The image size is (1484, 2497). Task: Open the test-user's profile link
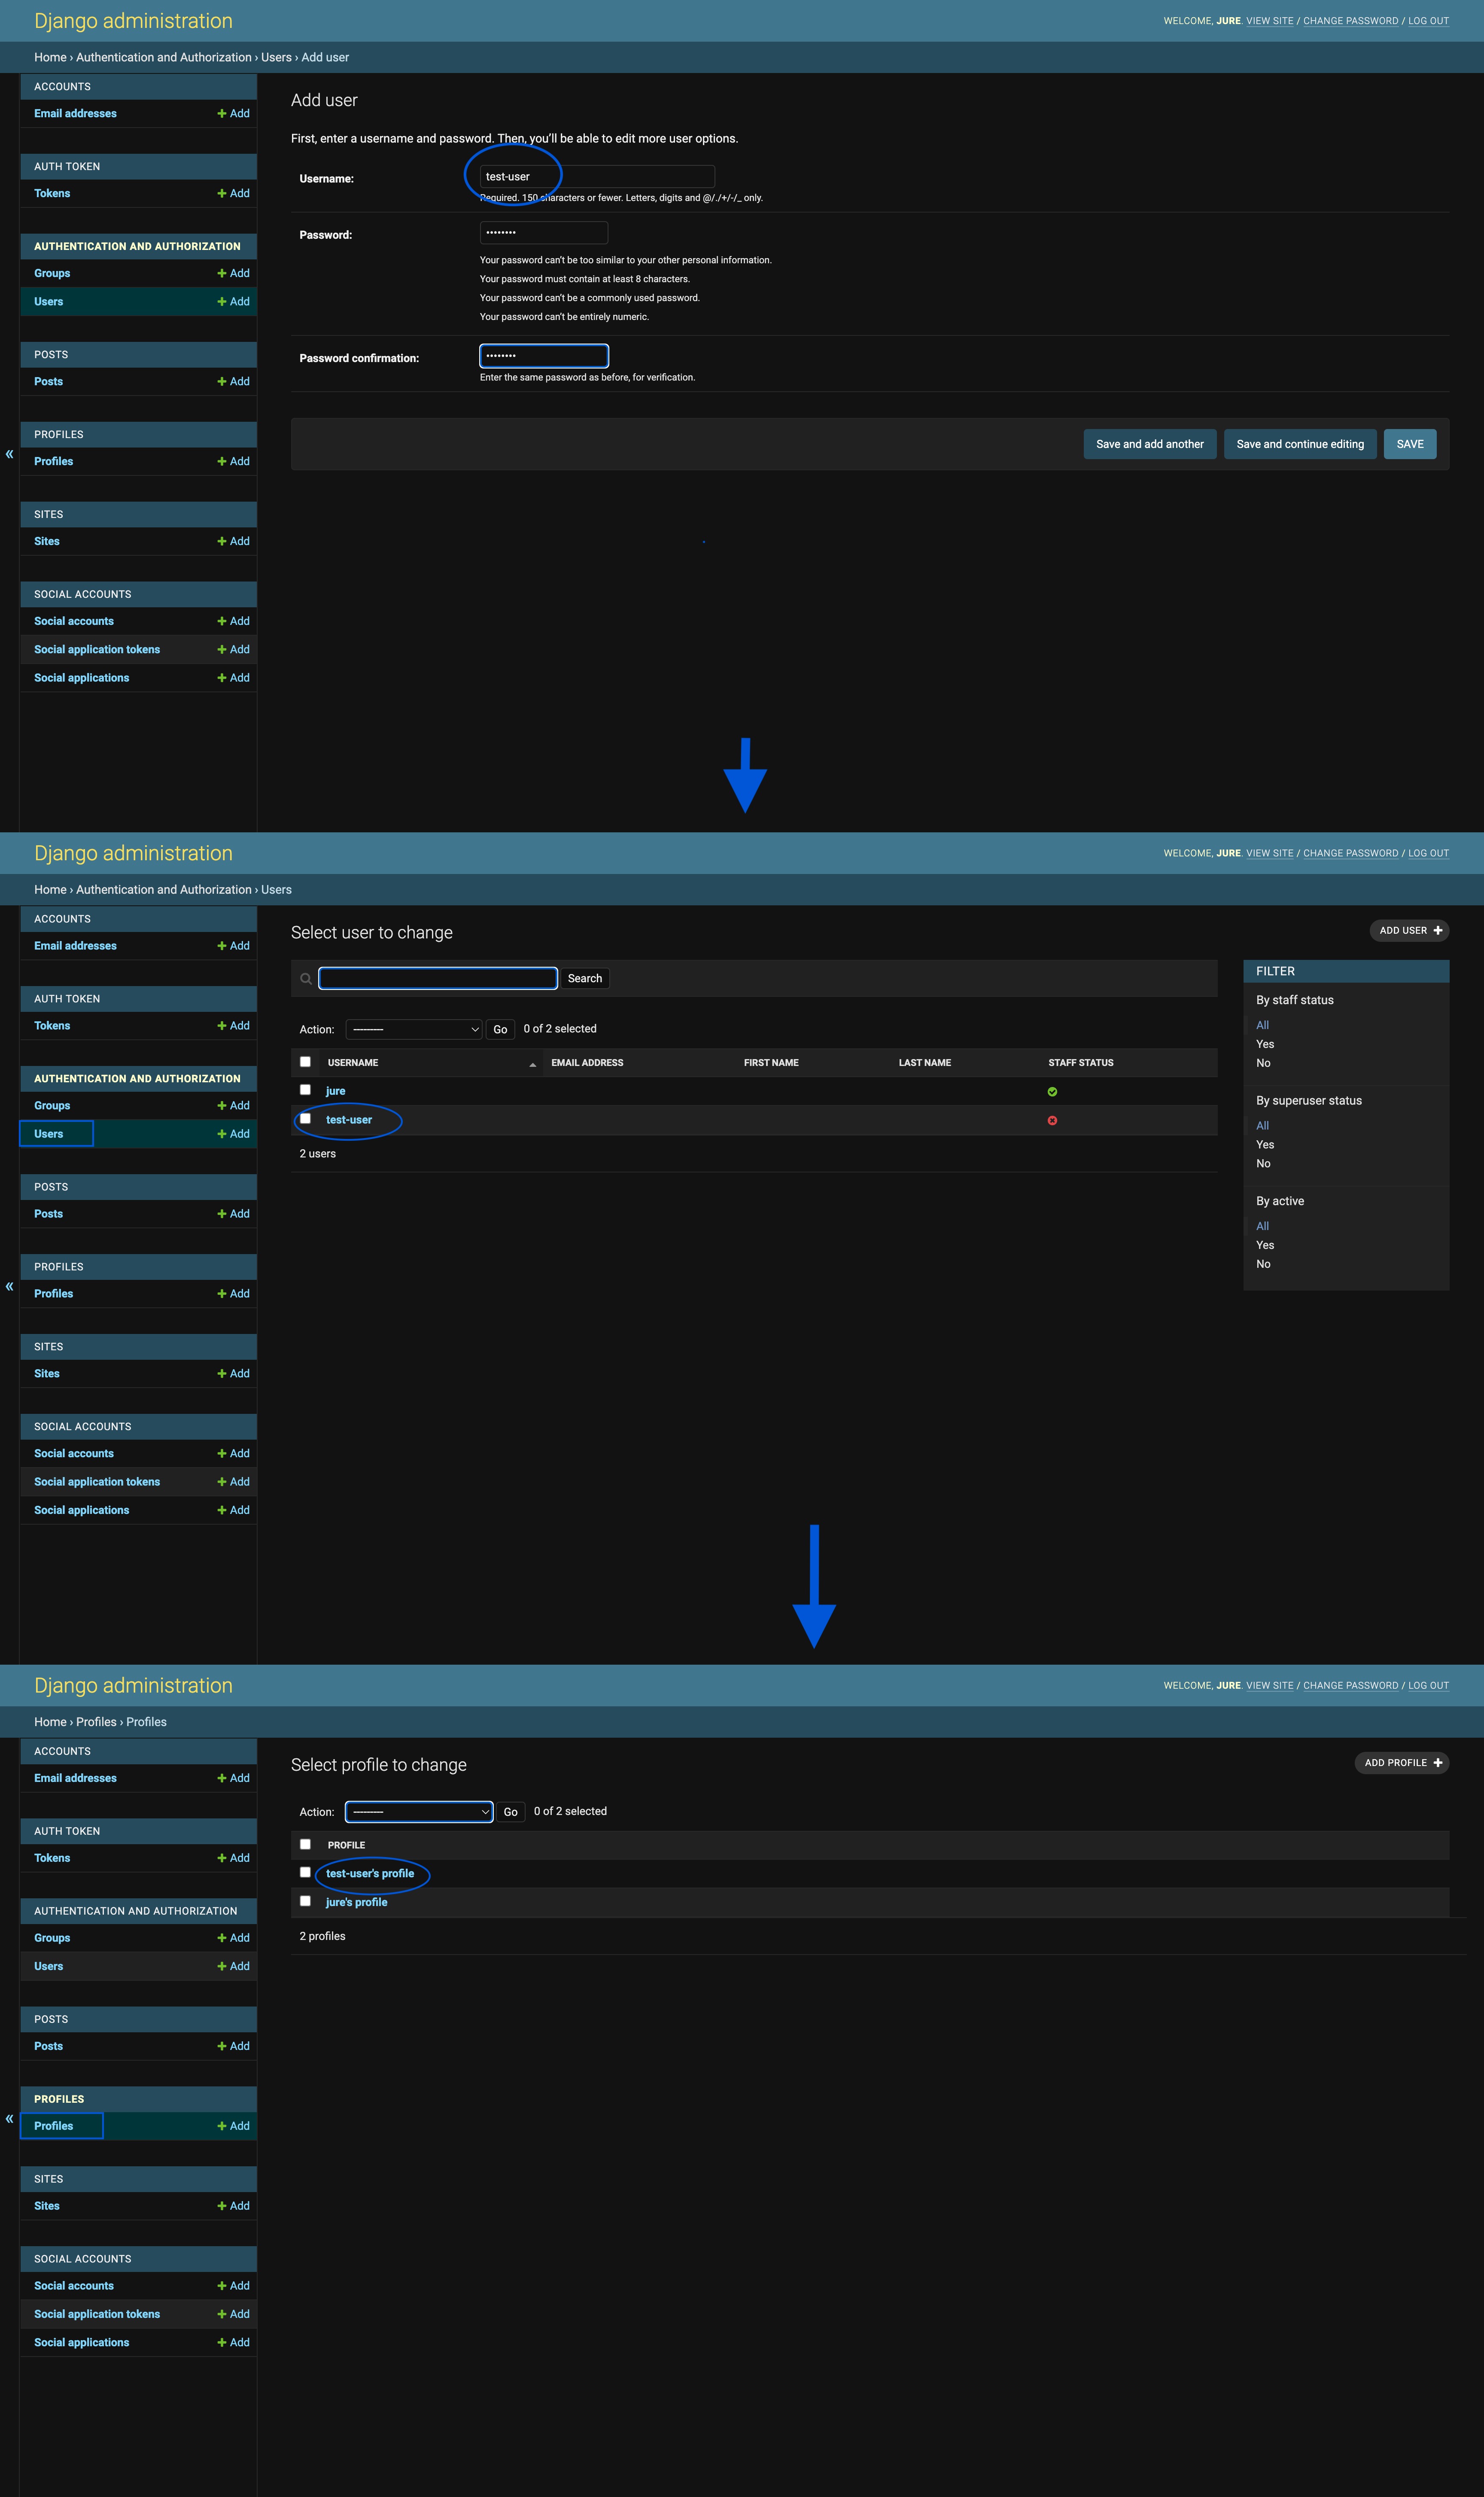tap(370, 1874)
